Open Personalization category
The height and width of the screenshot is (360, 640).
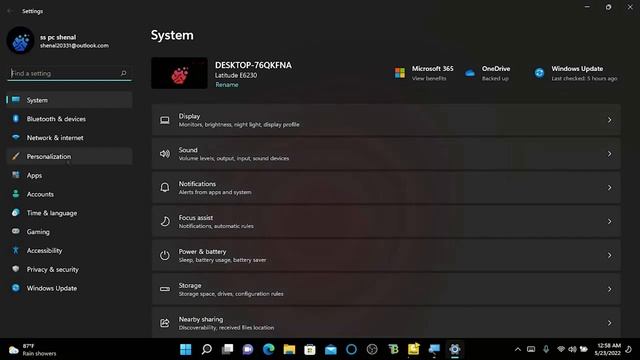click(69, 156)
